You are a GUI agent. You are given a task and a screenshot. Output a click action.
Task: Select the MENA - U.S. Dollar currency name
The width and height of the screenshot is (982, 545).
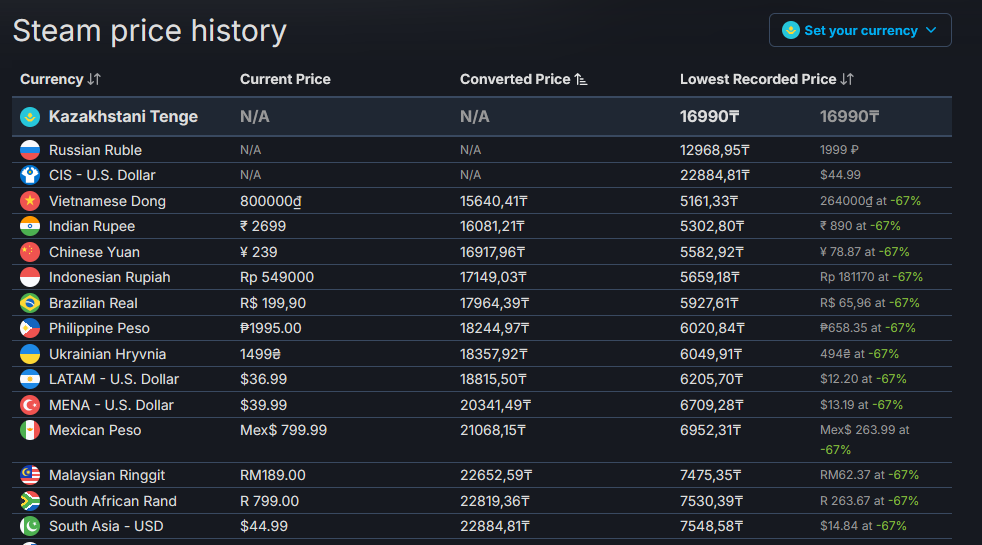coord(111,405)
